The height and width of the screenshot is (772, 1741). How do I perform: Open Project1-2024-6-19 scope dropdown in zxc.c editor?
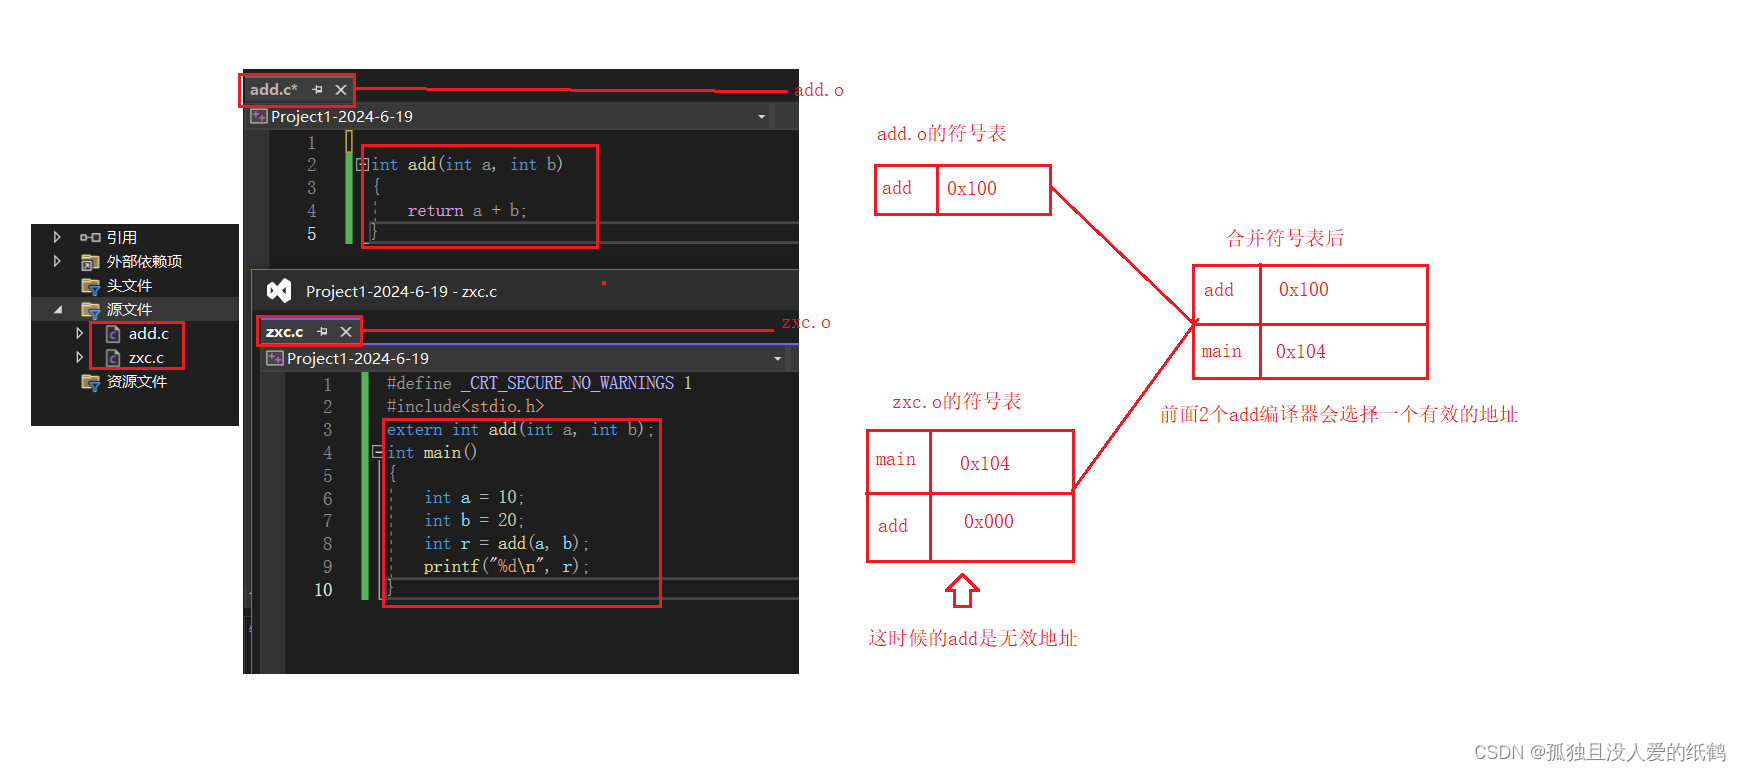pyautogui.click(x=777, y=359)
